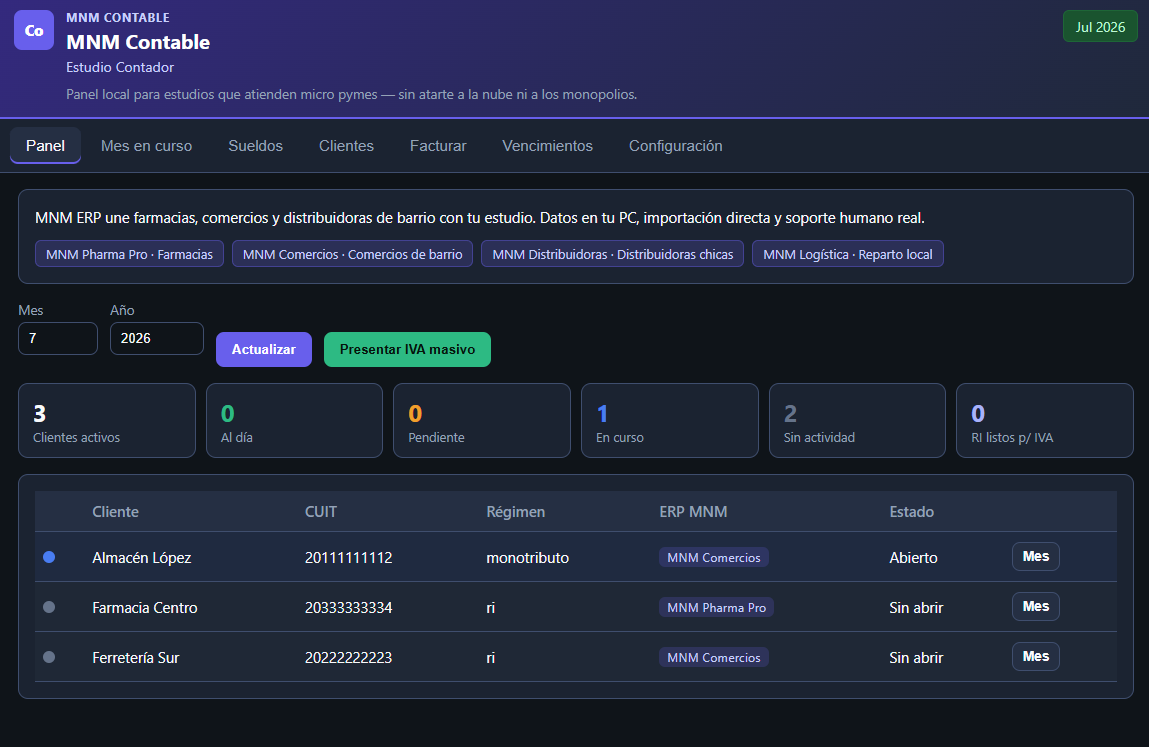Click client name Almacén López
1149x747 pixels.
[x=141, y=558]
